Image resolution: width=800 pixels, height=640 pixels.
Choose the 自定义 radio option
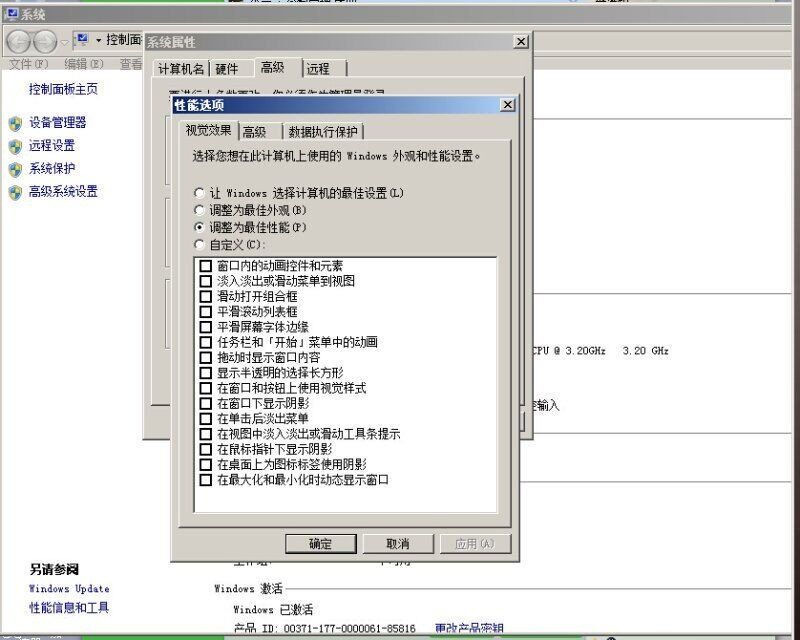click(x=200, y=245)
